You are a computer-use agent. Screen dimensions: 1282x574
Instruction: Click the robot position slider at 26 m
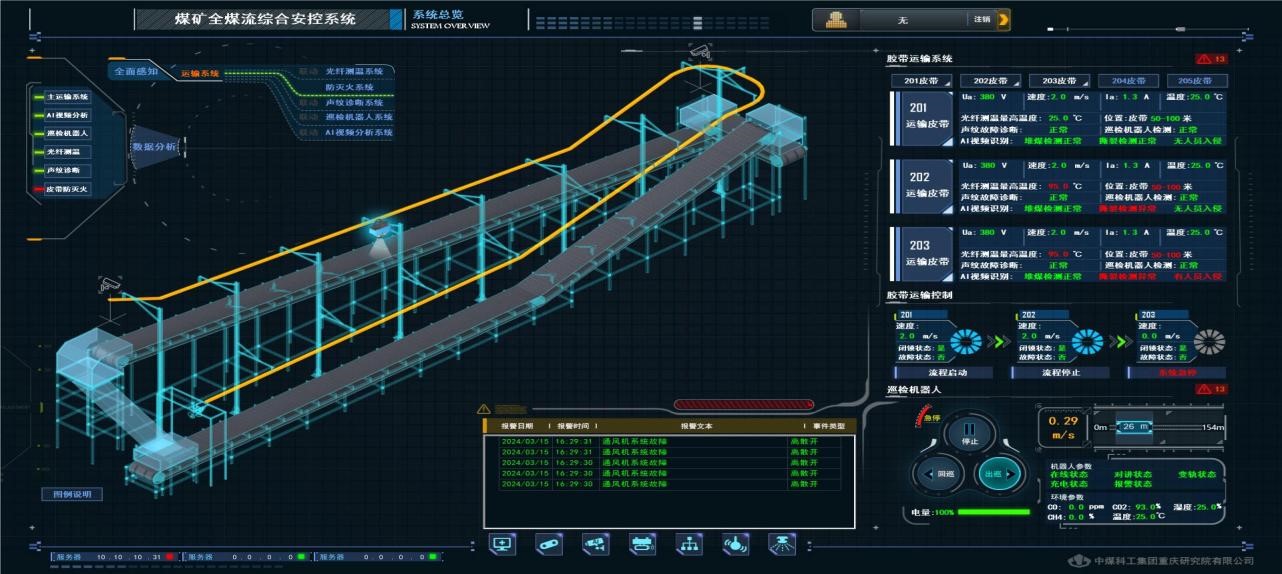pos(1132,427)
